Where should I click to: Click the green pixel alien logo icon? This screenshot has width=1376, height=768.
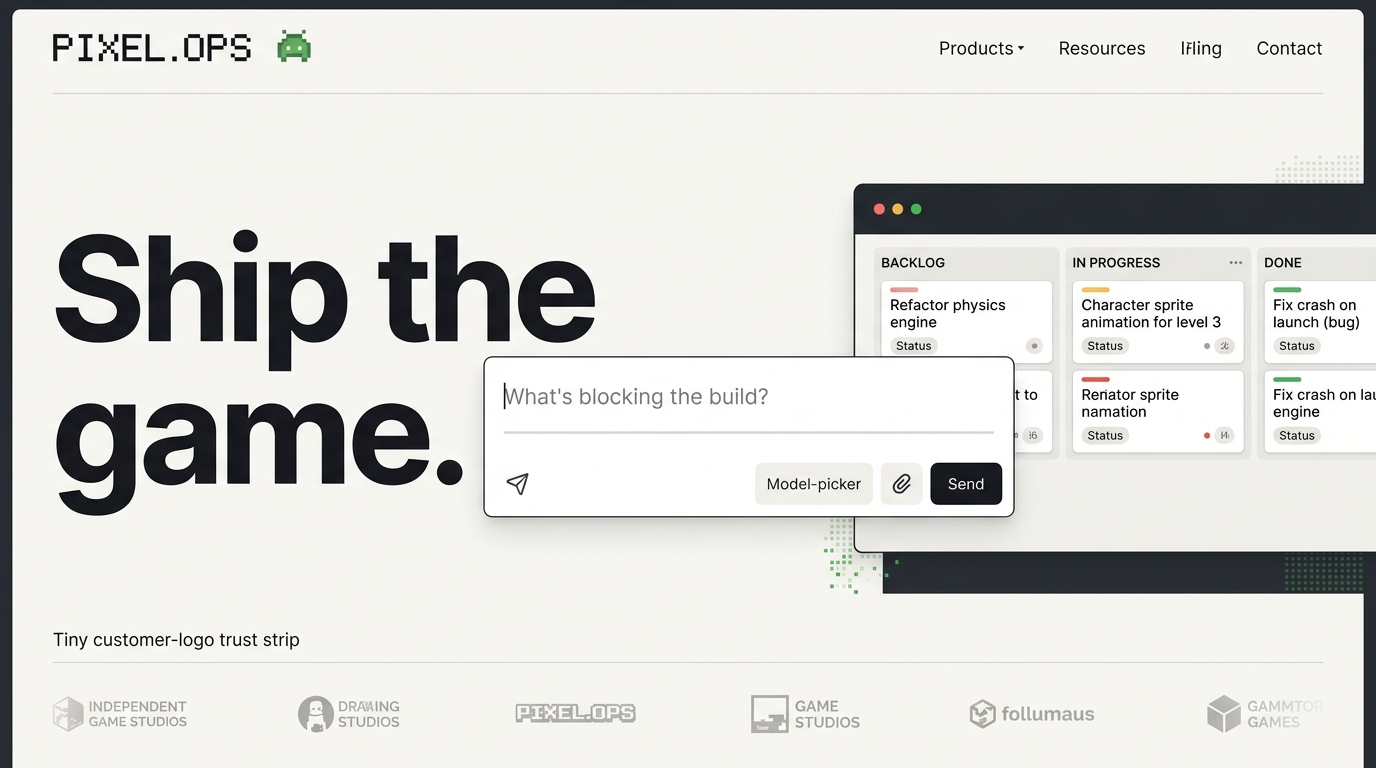pos(294,47)
